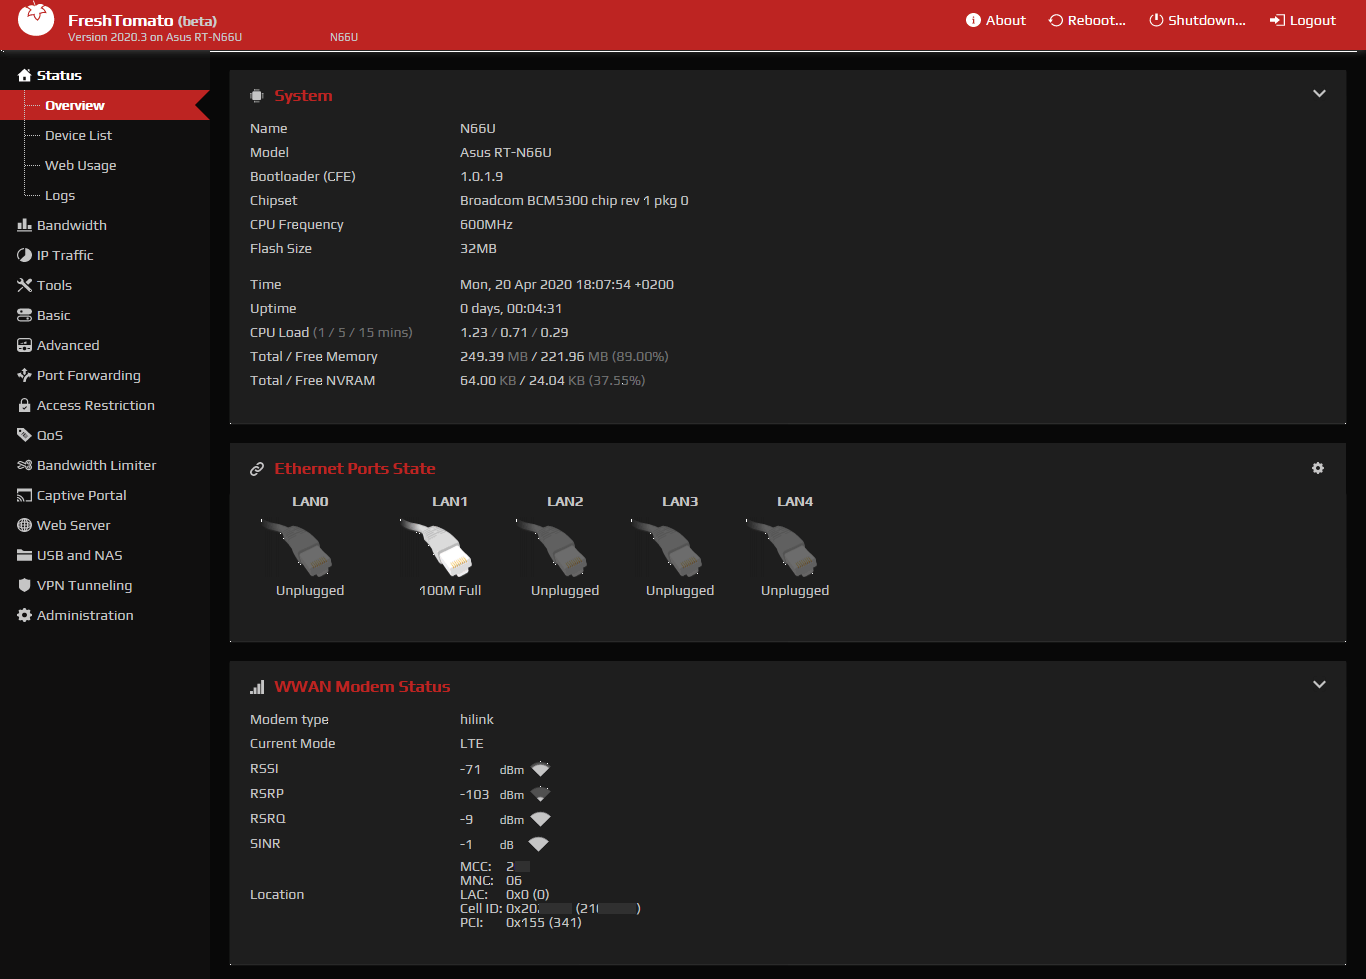This screenshot has width=1366, height=979.
Task: Click the IP Traffic pie icon
Action: tap(25, 255)
